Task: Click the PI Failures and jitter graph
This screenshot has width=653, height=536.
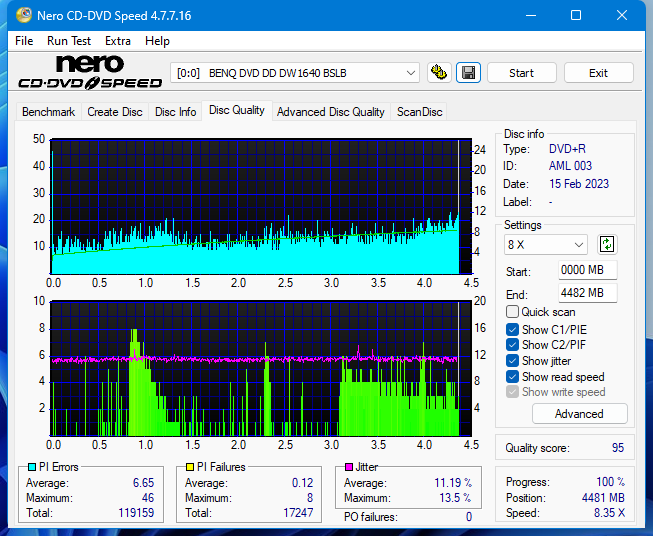Action: tap(261, 369)
